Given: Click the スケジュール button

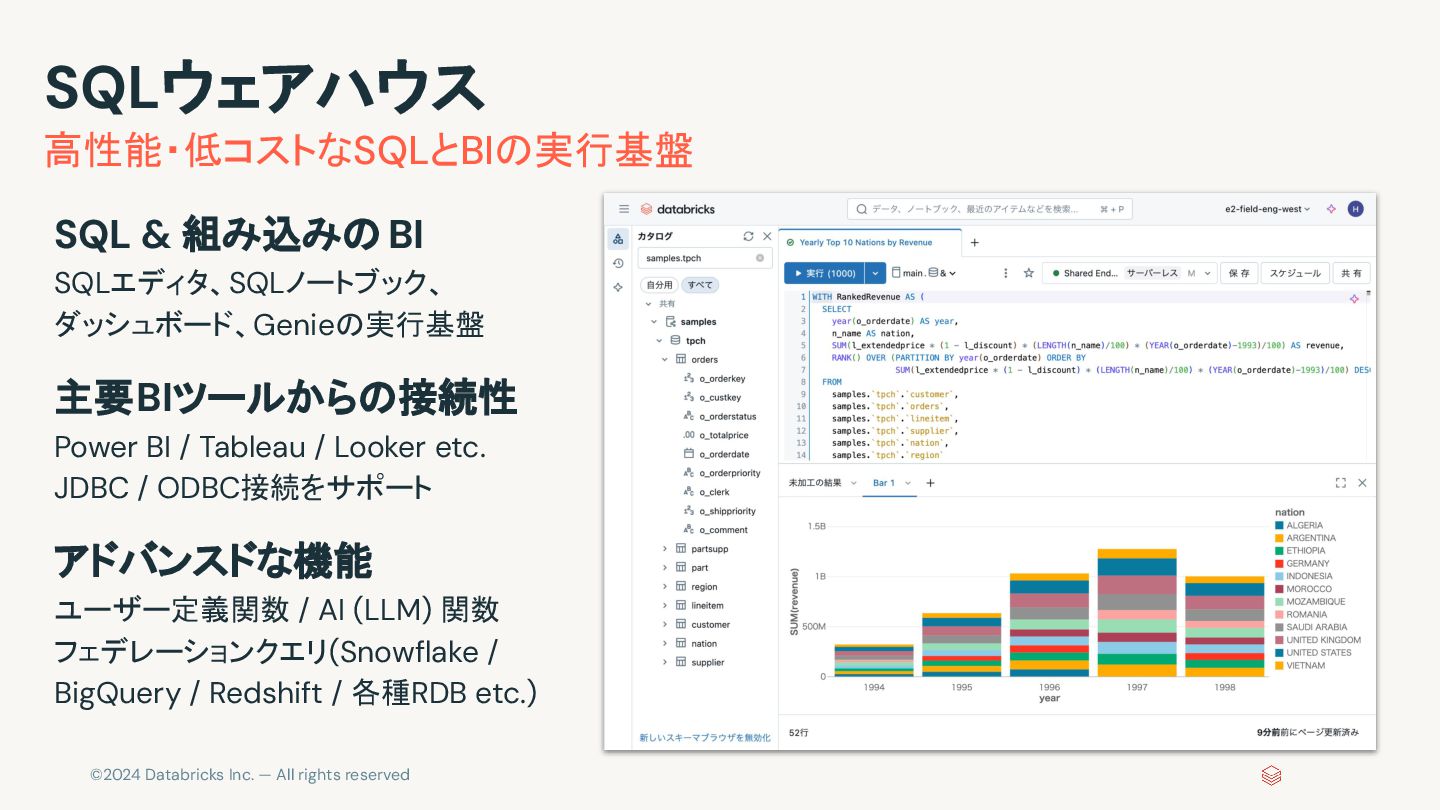Looking at the screenshot, I should (x=1295, y=273).
